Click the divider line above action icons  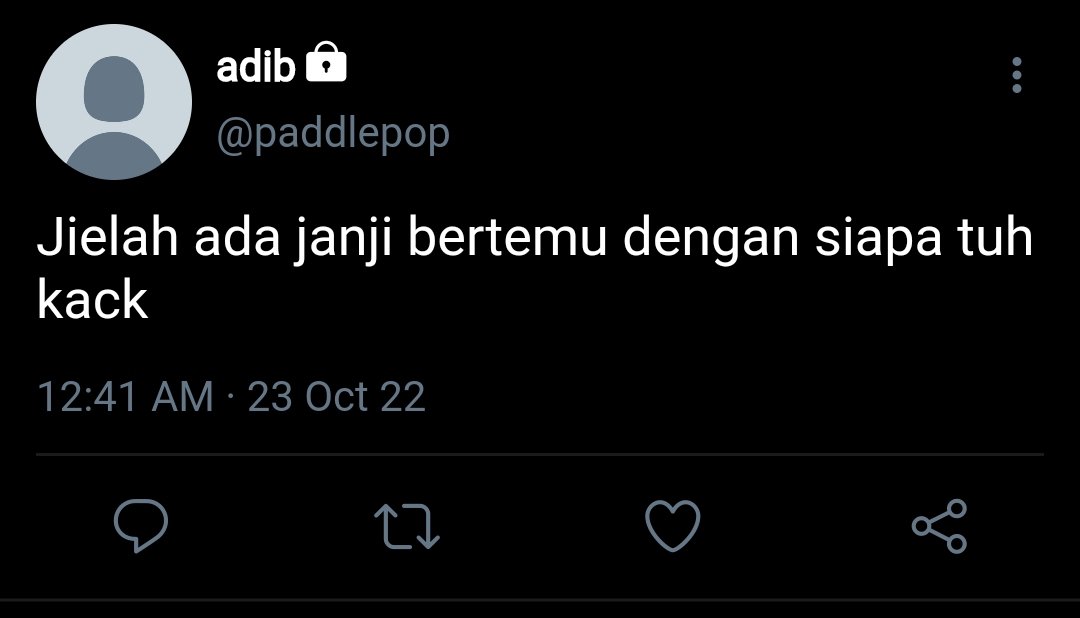coord(540,455)
